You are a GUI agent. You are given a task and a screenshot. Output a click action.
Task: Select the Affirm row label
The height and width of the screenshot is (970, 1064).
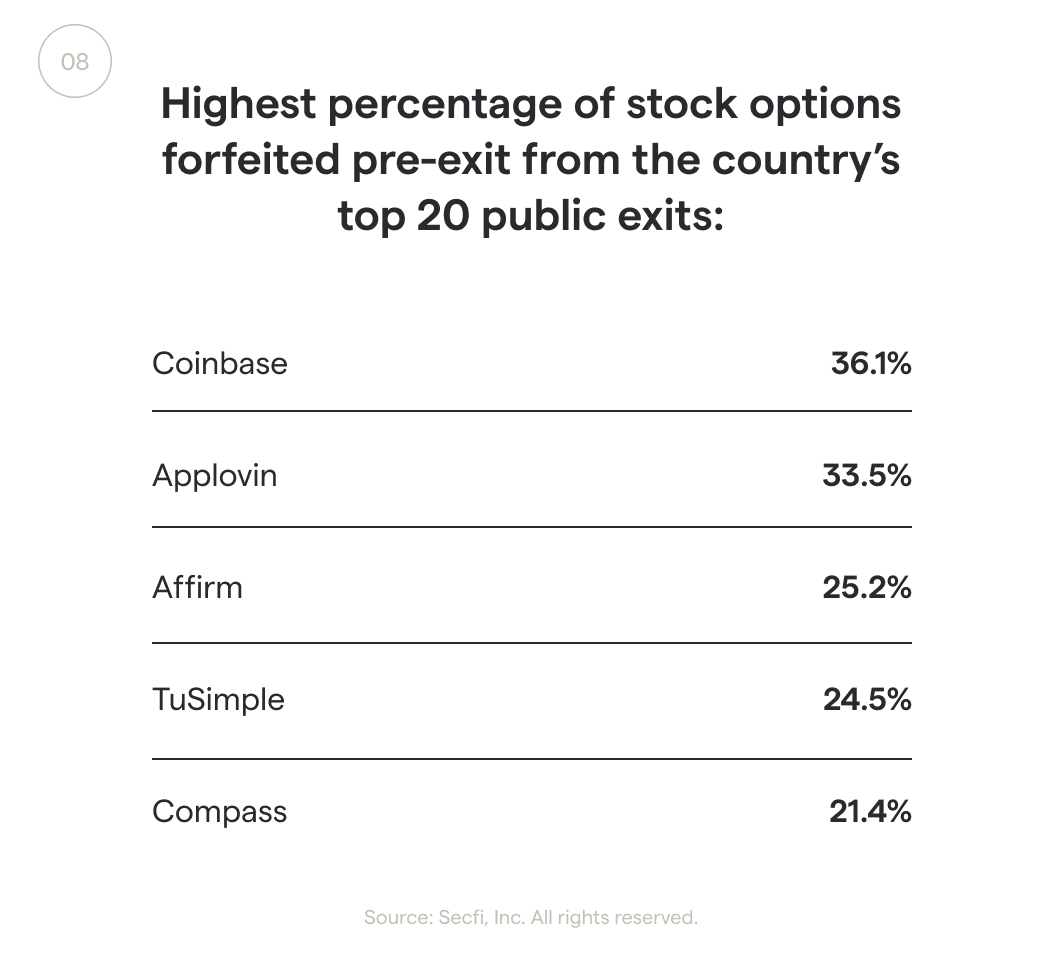click(197, 587)
